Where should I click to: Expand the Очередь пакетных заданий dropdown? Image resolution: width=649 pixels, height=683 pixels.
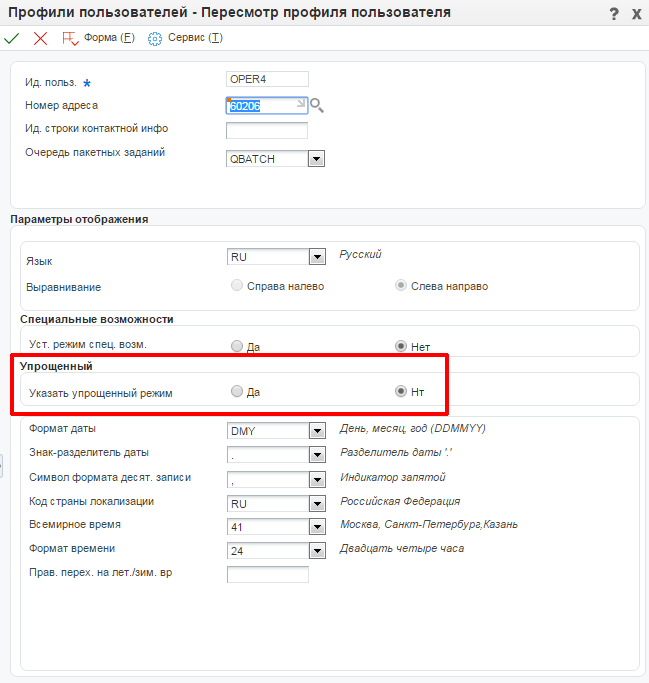(316, 158)
